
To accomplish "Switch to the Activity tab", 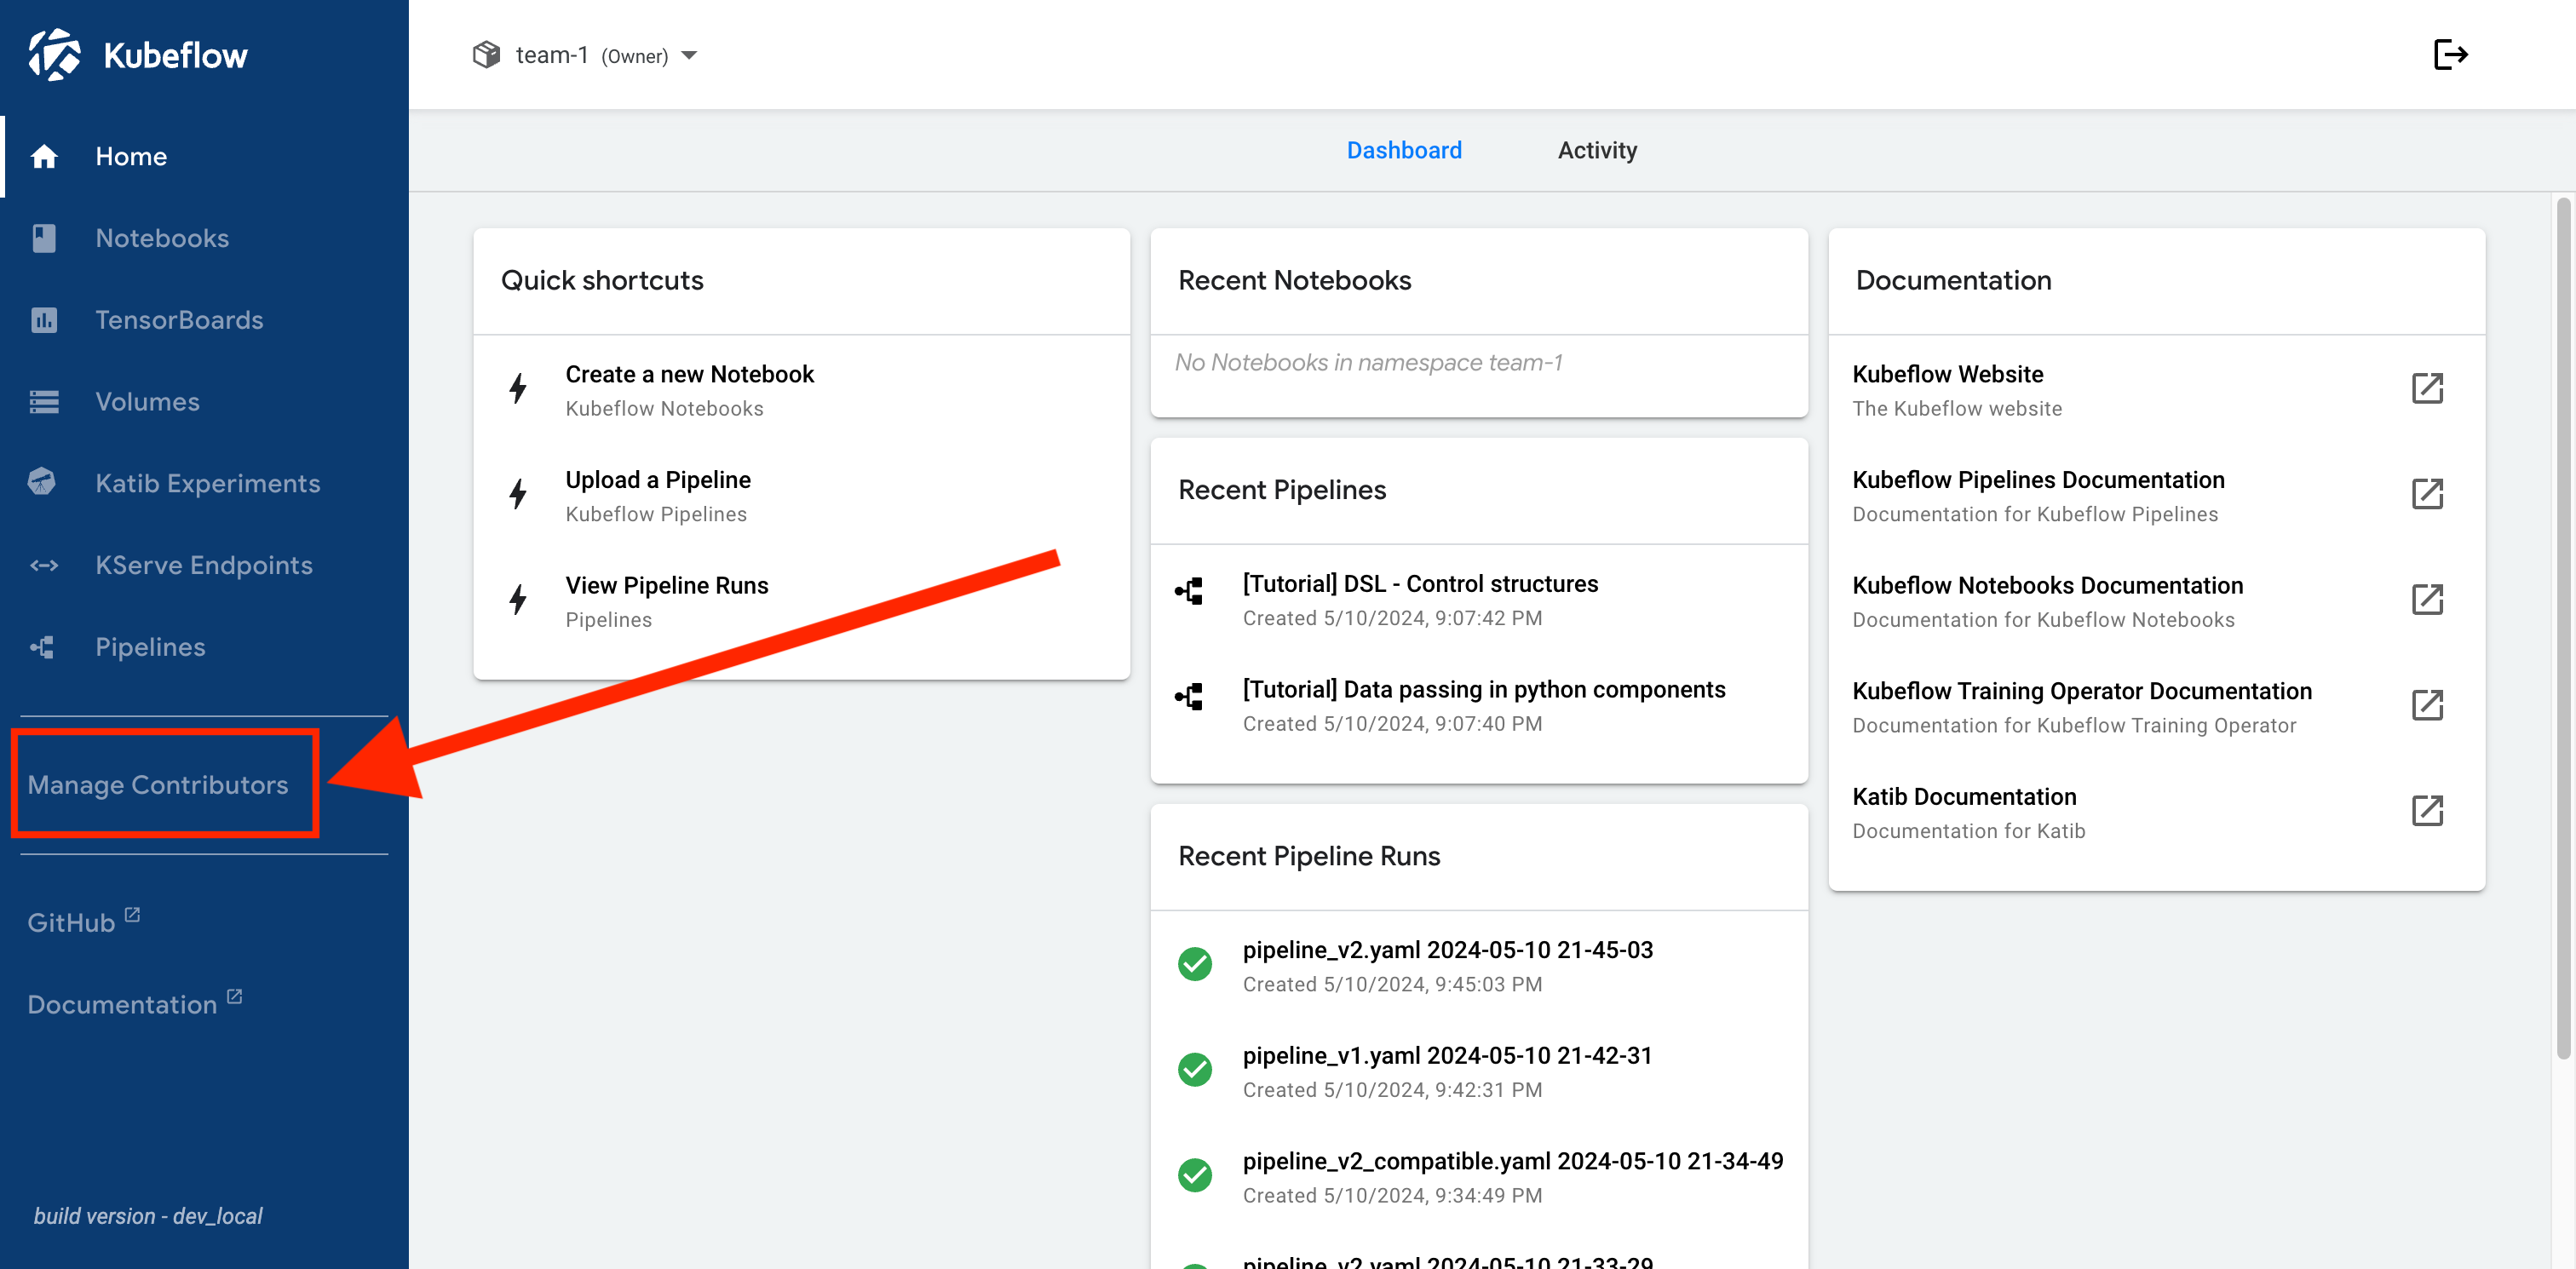I will tap(1597, 150).
